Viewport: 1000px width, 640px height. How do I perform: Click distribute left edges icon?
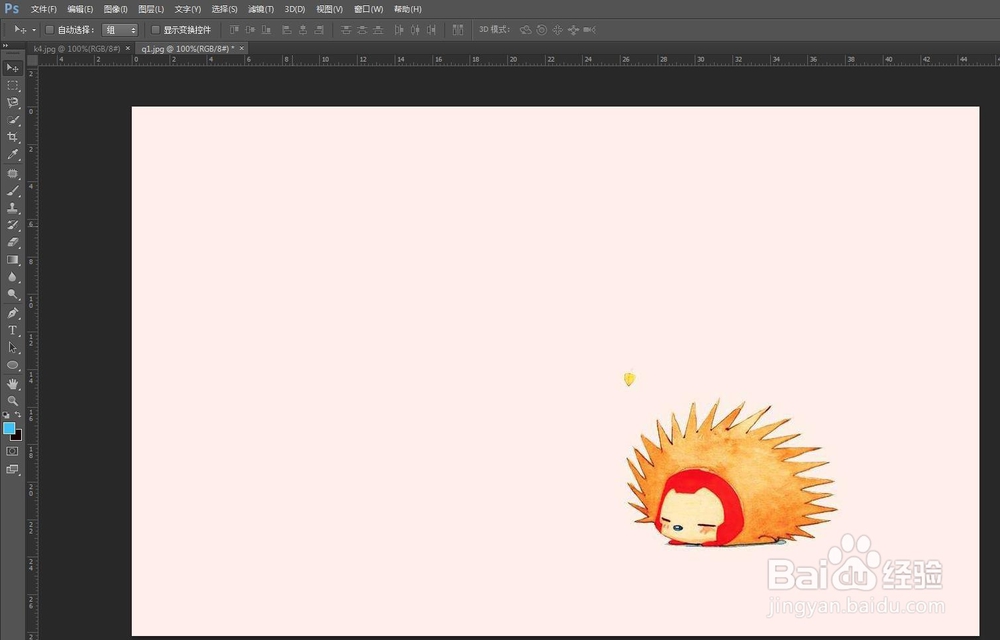tap(399, 30)
